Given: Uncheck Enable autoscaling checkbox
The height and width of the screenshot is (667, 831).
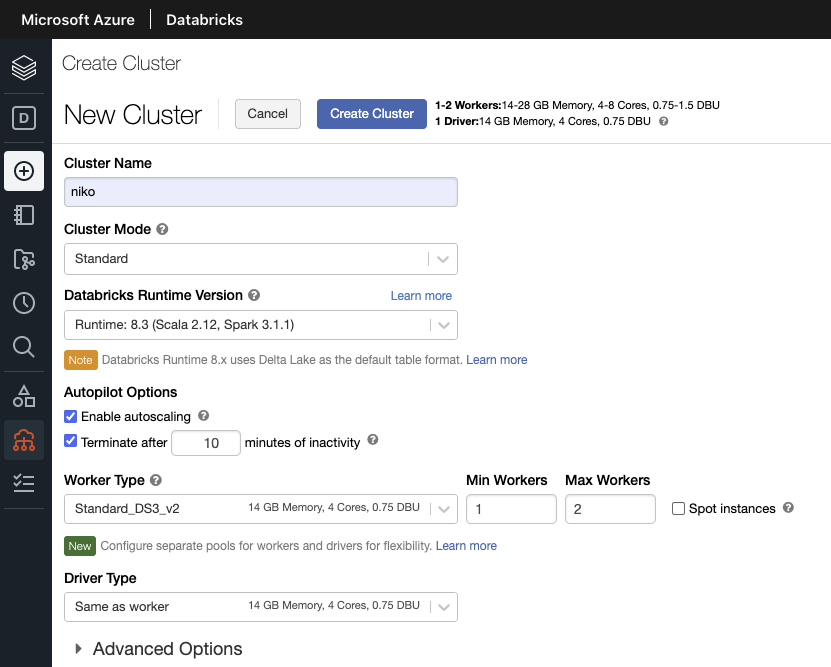Looking at the screenshot, I should (70, 416).
